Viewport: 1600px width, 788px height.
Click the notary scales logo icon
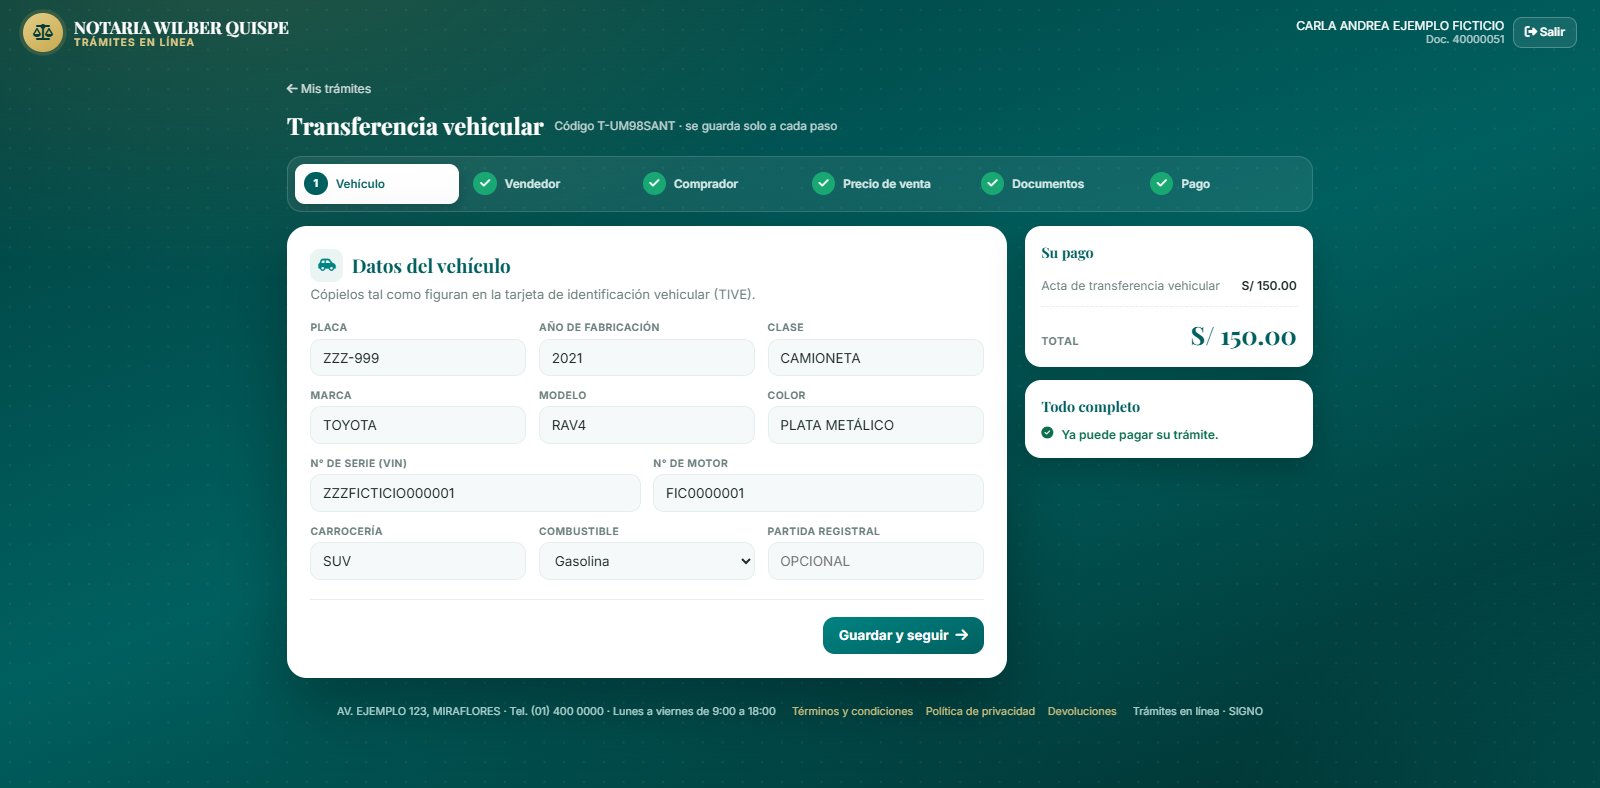[43, 33]
